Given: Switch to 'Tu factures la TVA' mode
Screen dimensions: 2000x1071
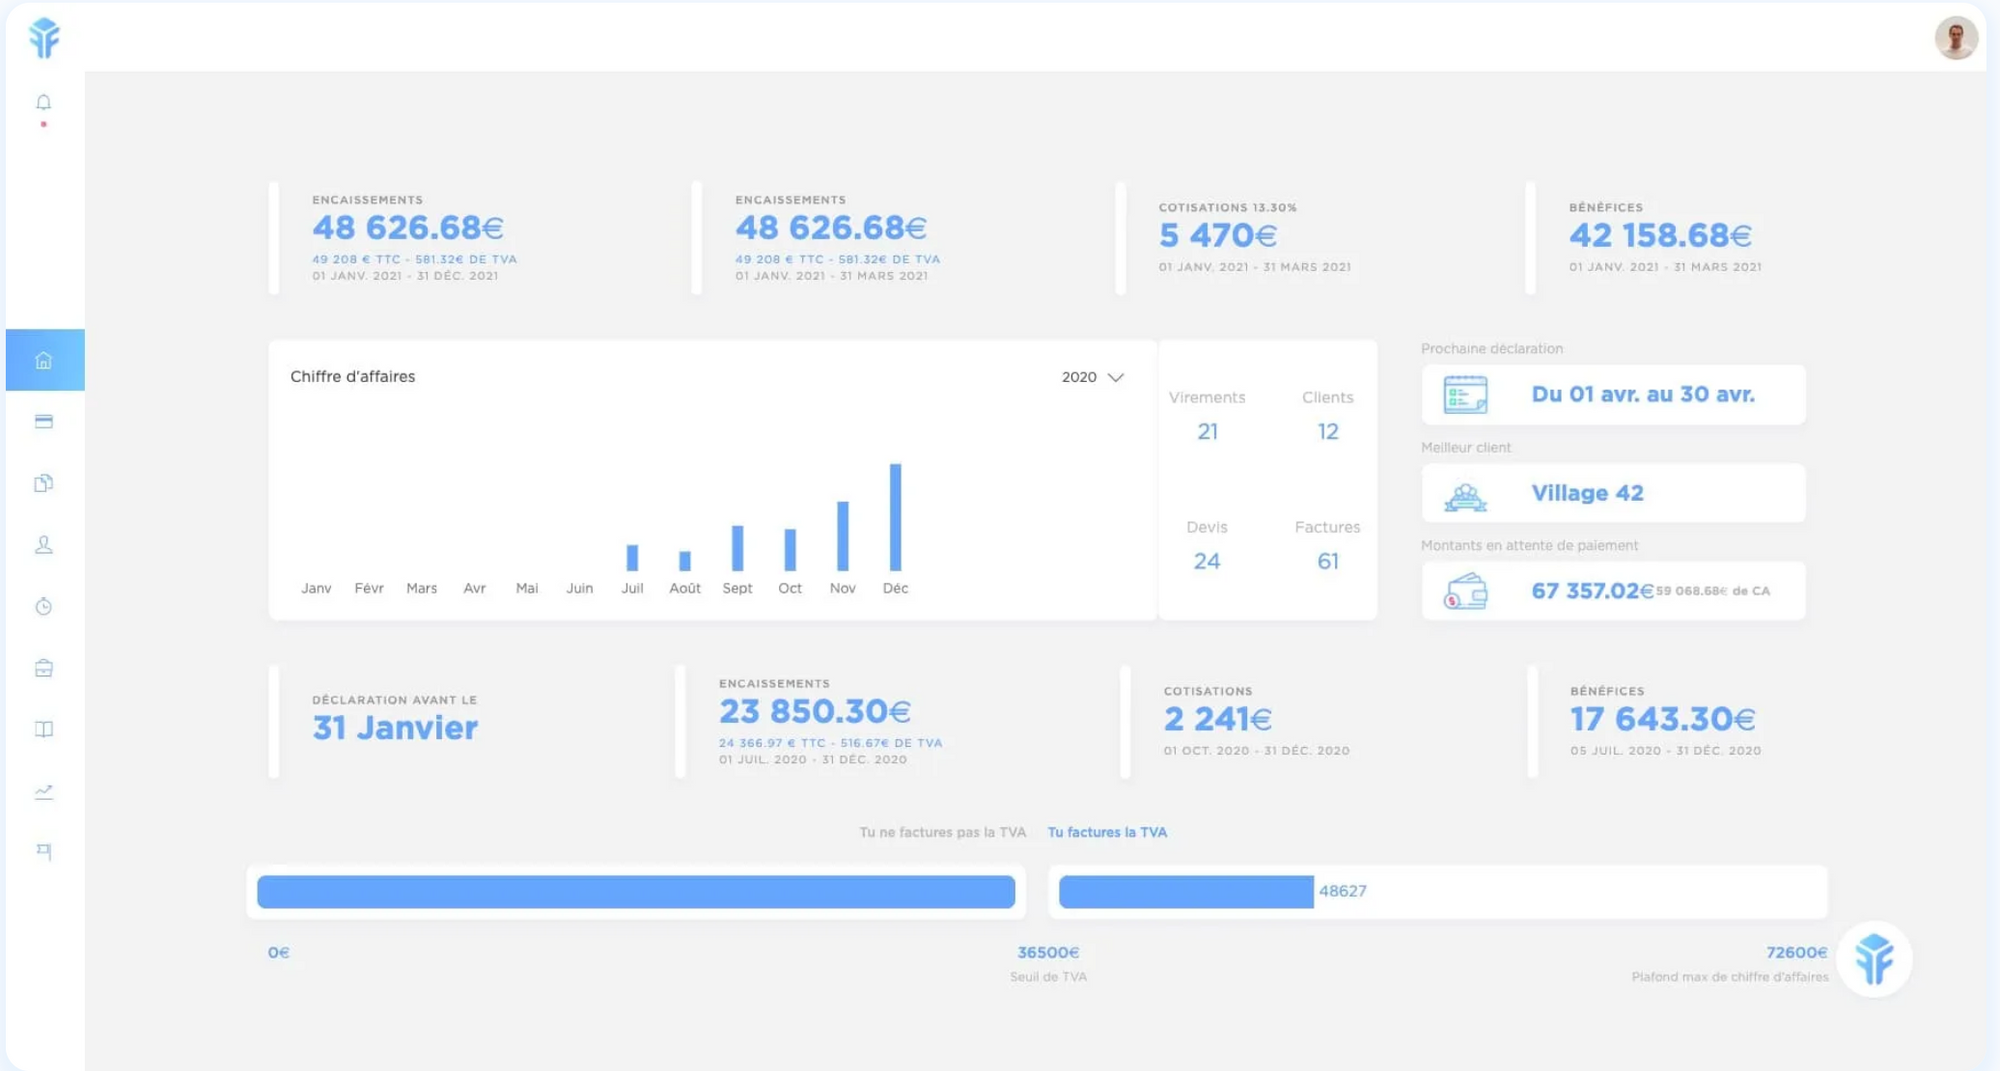Looking at the screenshot, I should pyautogui.click(x=1106, y=831).
